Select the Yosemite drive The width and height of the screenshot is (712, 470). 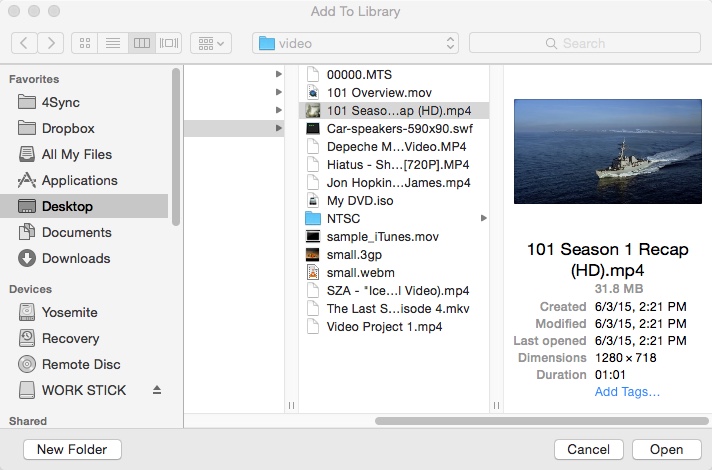coord(84,312)
